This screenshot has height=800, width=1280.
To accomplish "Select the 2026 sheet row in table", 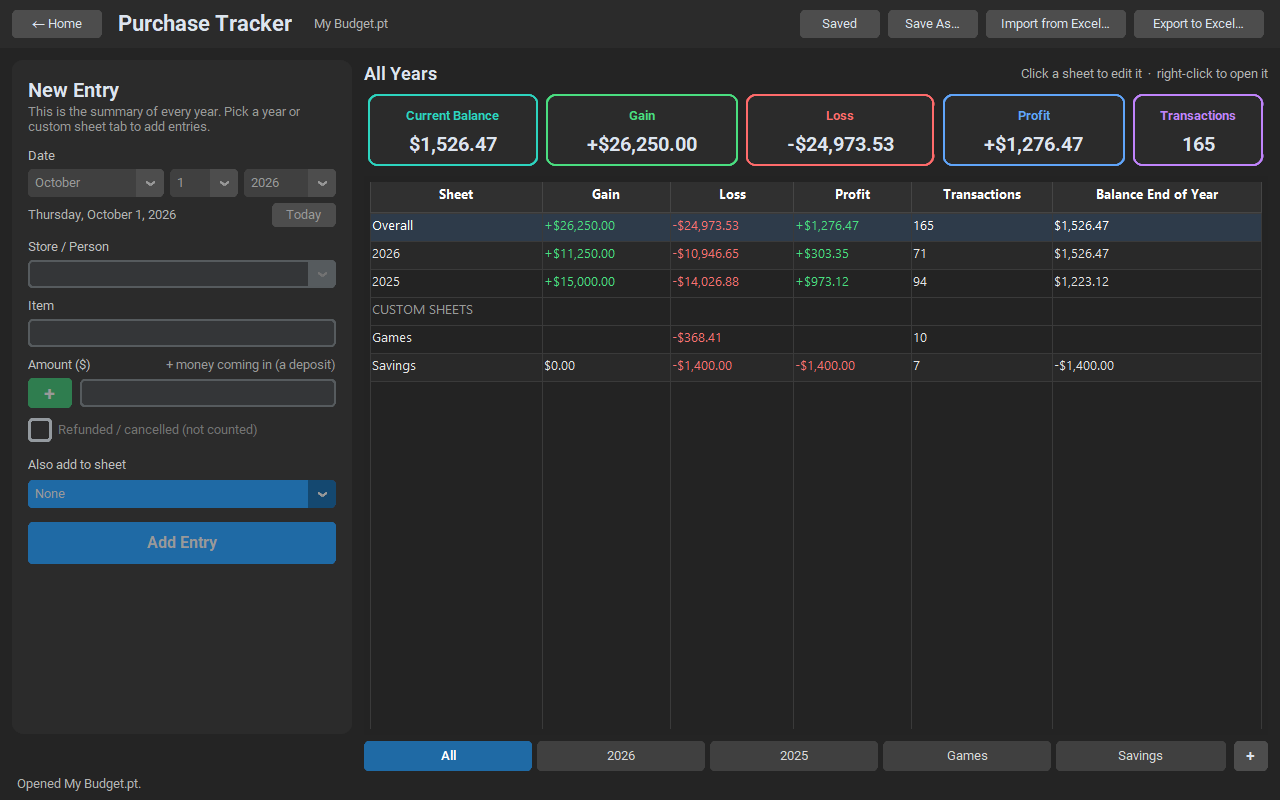I will click(x=816, y=254).
